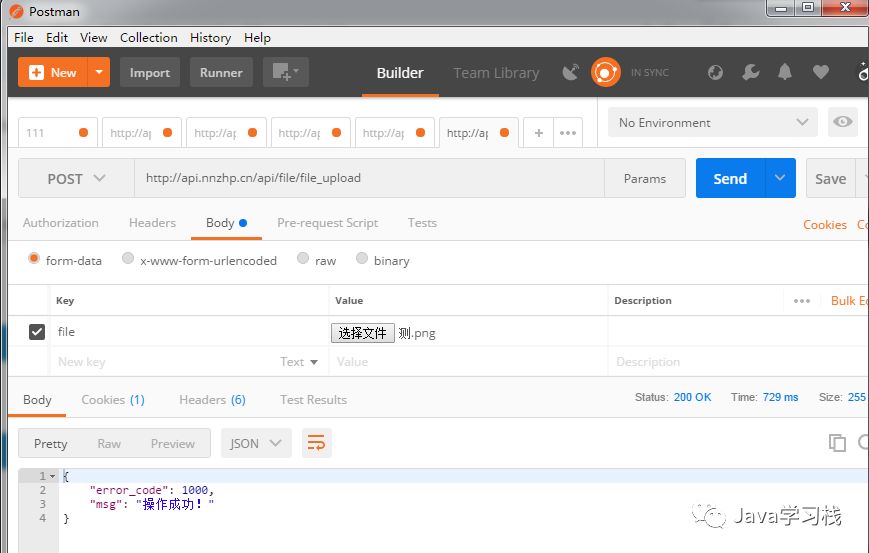Open the Text type dropdown
This screenshot has height=553, width=869.
coord(299,362)
